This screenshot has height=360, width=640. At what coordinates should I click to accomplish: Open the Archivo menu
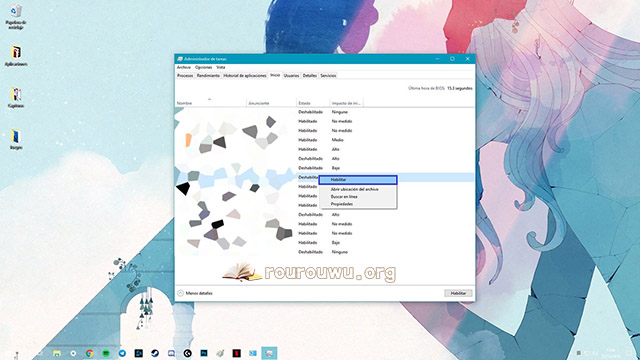pos(184,67)
